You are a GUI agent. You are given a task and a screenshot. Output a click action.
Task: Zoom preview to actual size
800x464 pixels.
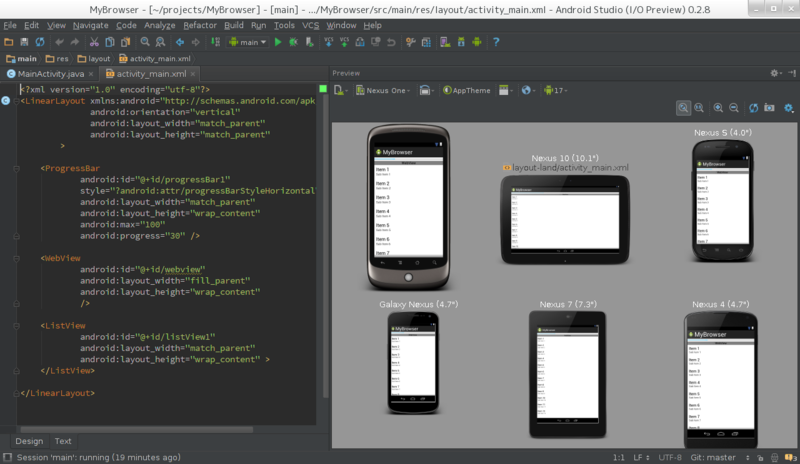tap(699, 108)
